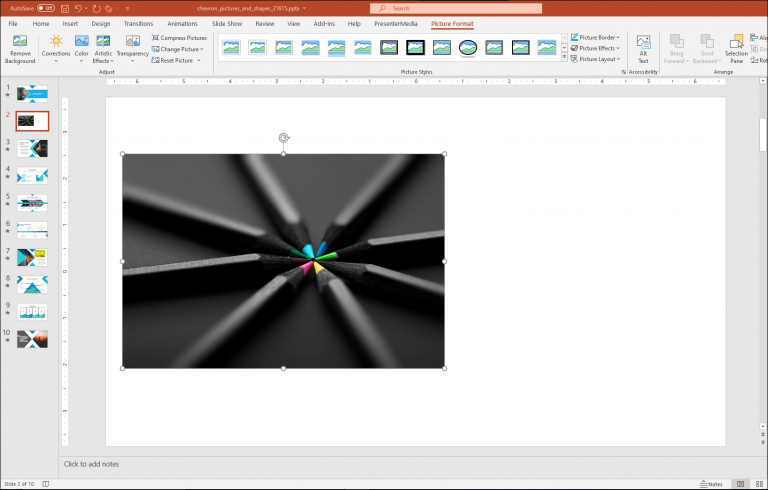768x490 pixels.
Task: Open Picture Styles dialog launcher
Action: coord(624,72)
